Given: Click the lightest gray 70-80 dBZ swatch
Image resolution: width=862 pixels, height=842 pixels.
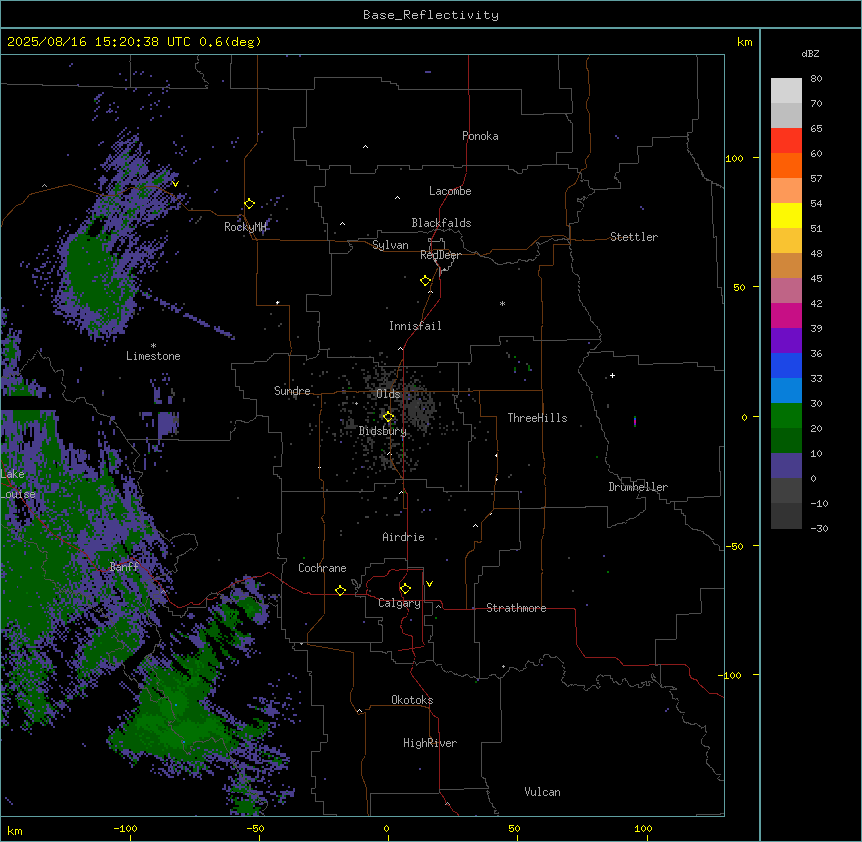Looking at the screenshot, I should click(x=786, y=90).
